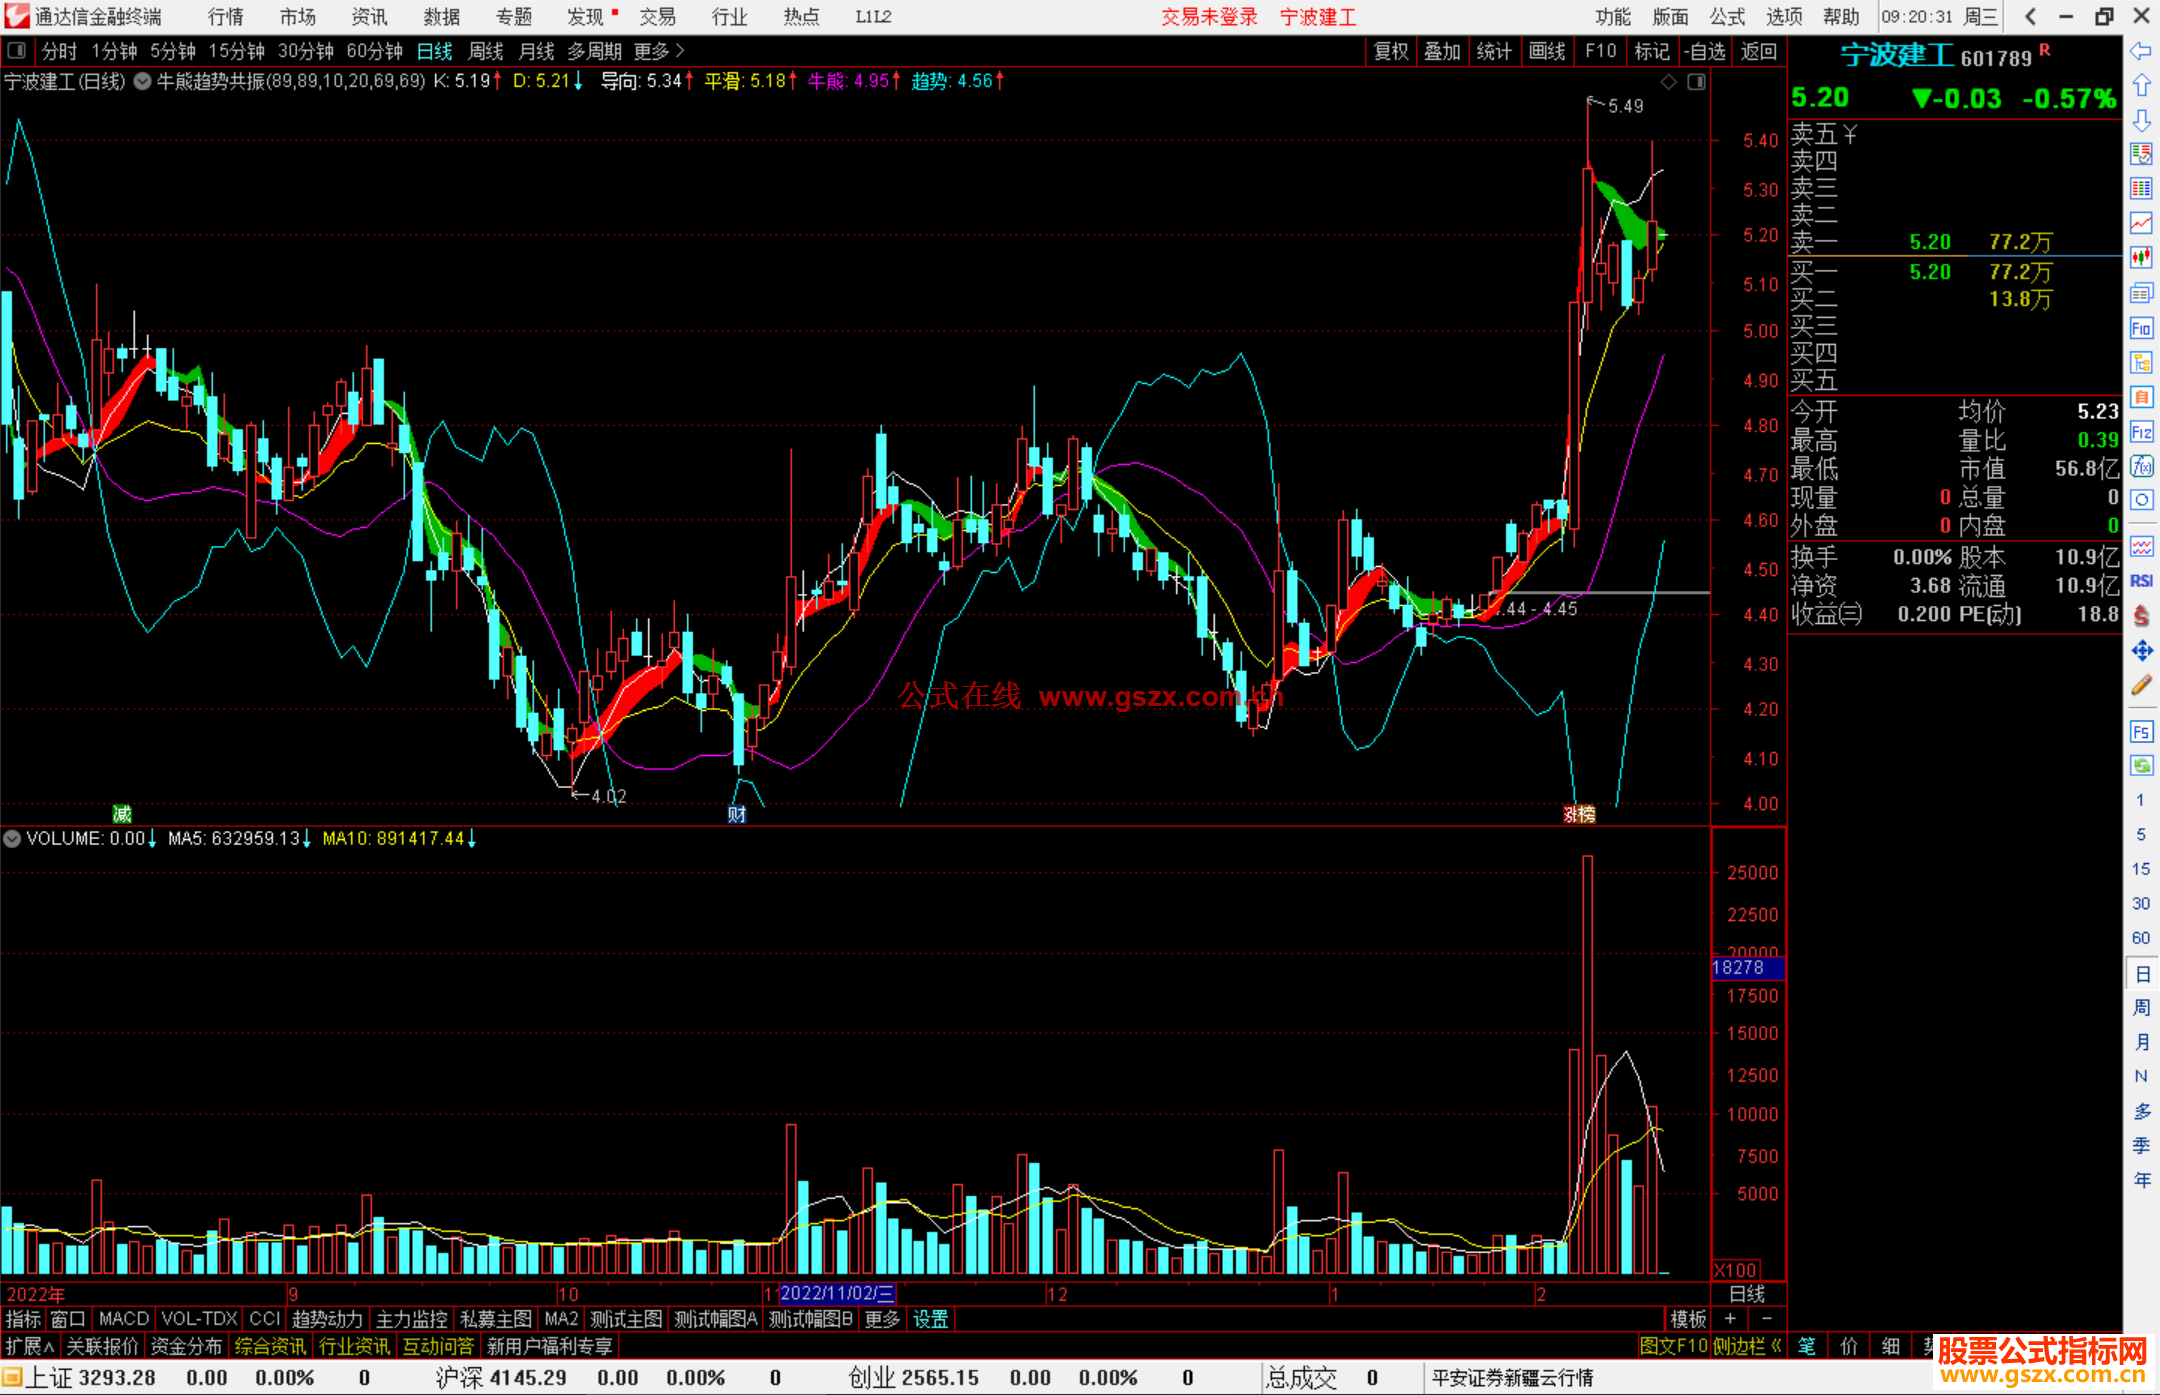2160x1395 pixels.
Task: Expand the 扩展 panel at bottom left
Action: (x=29, y=1346)
